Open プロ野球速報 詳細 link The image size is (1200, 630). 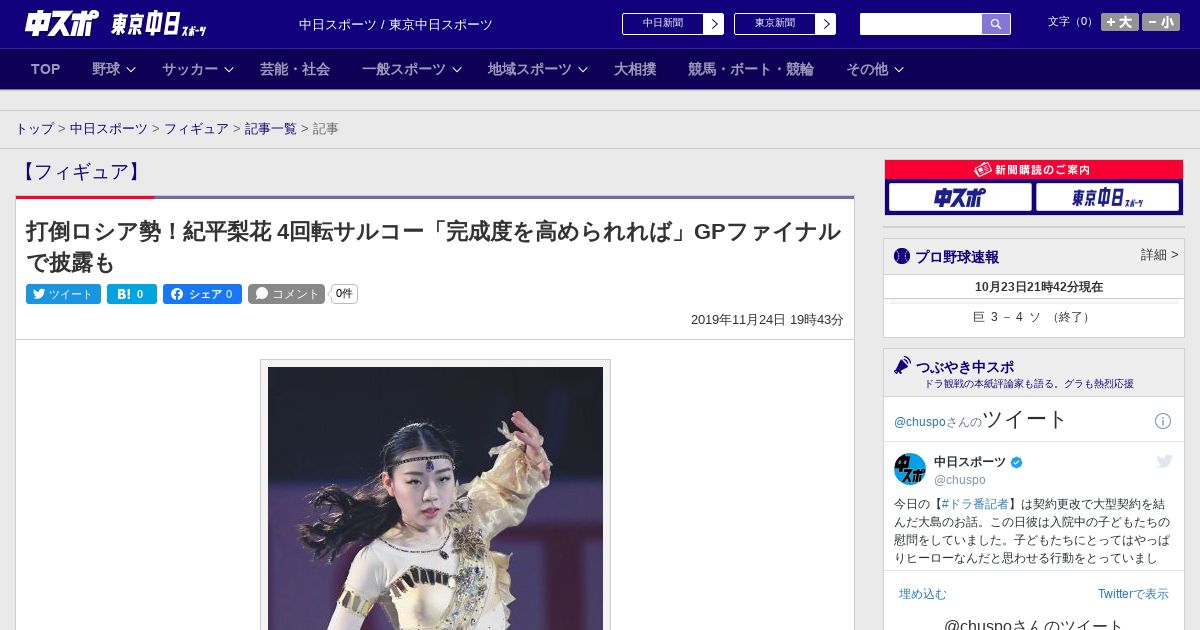[x=1159, y=255]
